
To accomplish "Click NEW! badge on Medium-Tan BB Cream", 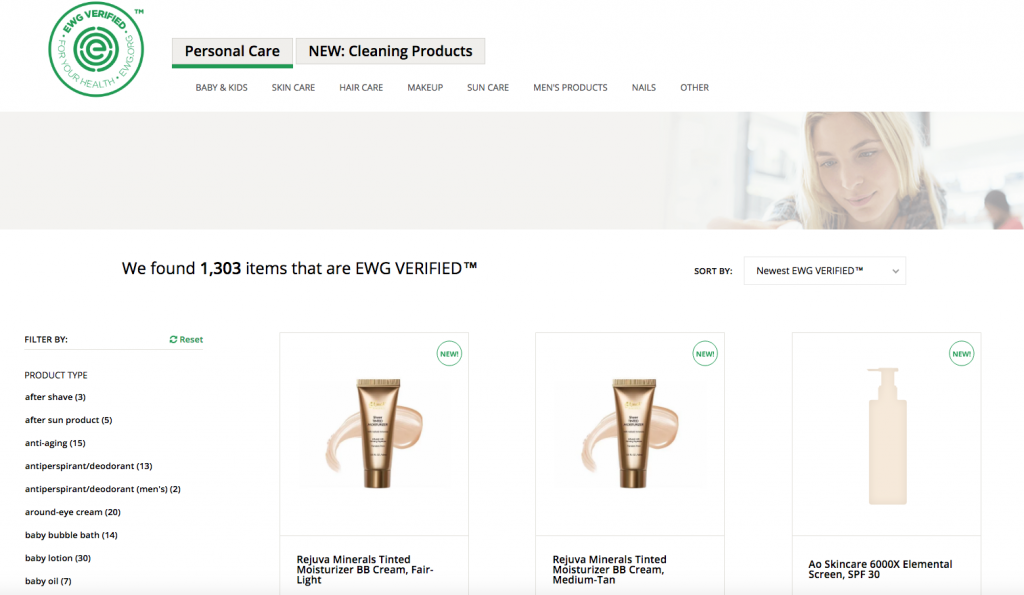I will [705, 354].
